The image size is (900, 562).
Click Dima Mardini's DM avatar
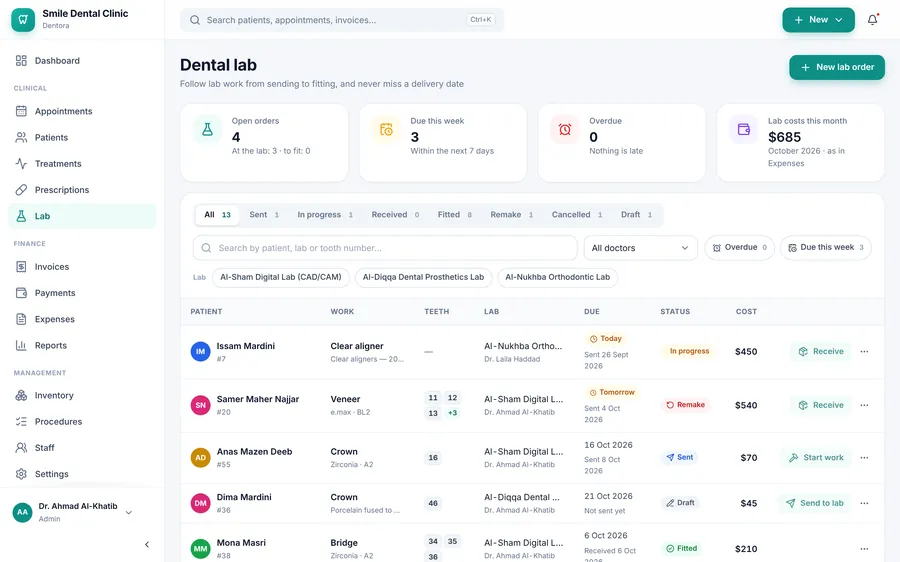click(200, 503)
